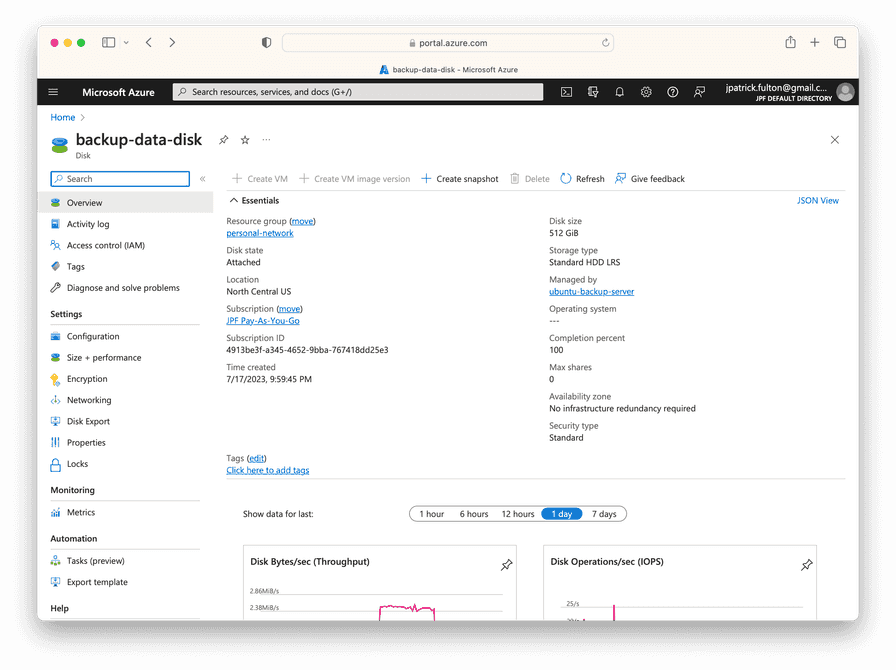
Task: Select 1 hour data range
Action: [x=431, y=514]
